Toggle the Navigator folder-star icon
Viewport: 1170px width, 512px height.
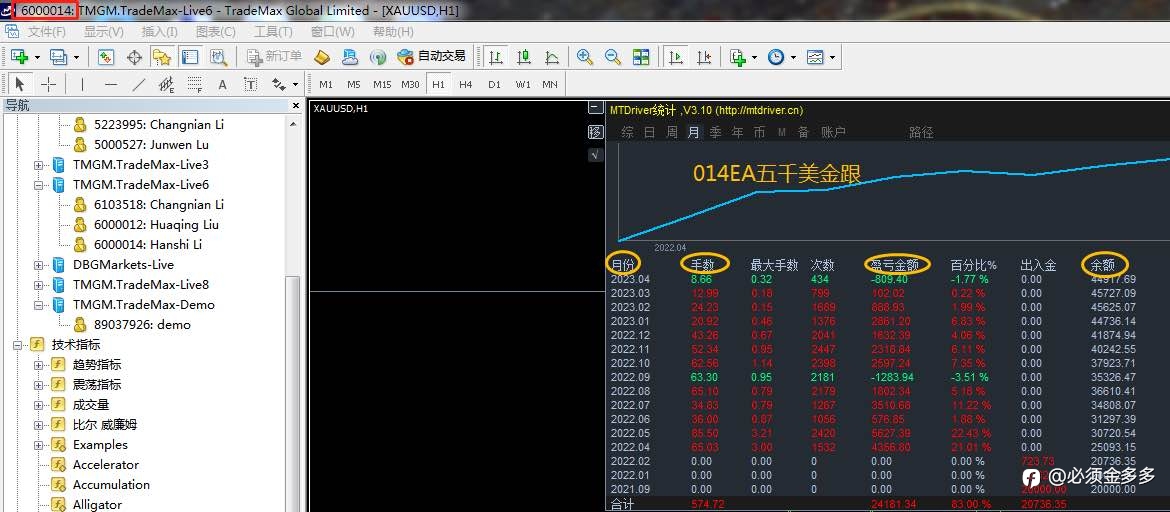[x=162, y=57]
